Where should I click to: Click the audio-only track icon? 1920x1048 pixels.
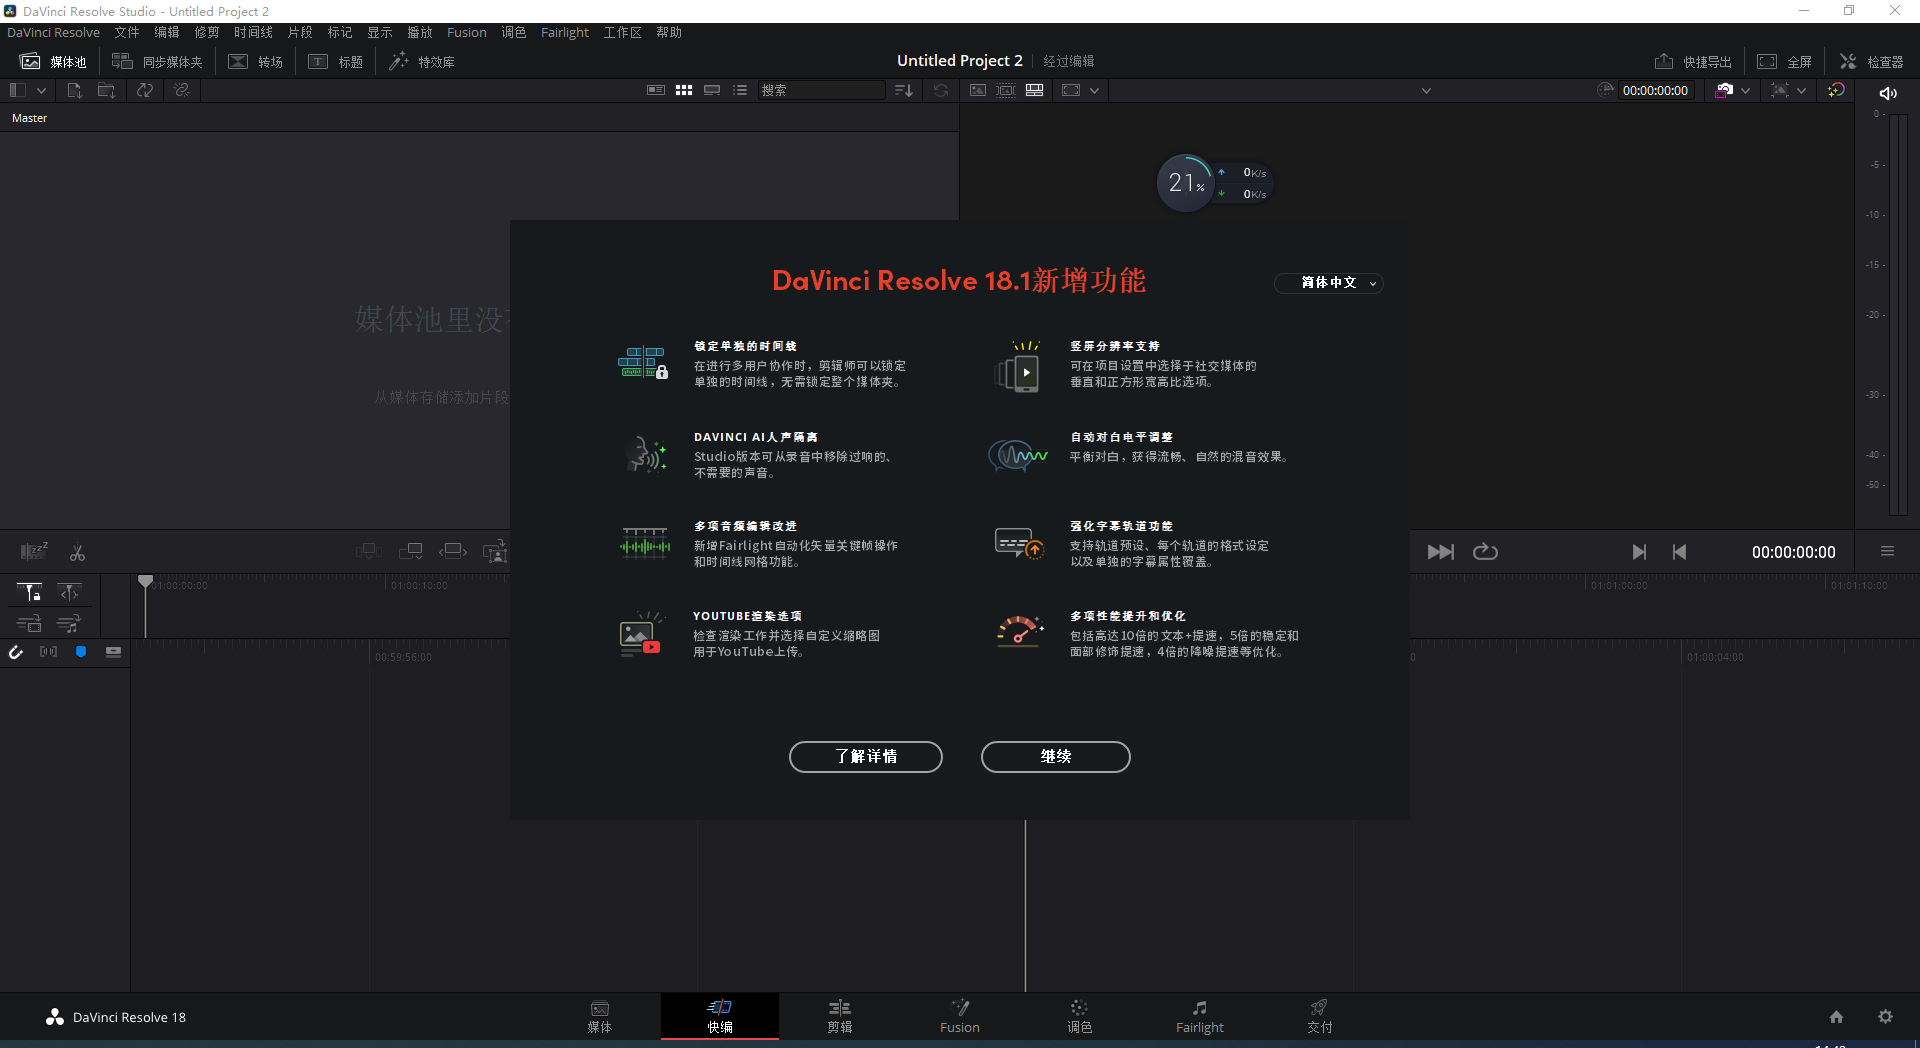coord(69,624)
